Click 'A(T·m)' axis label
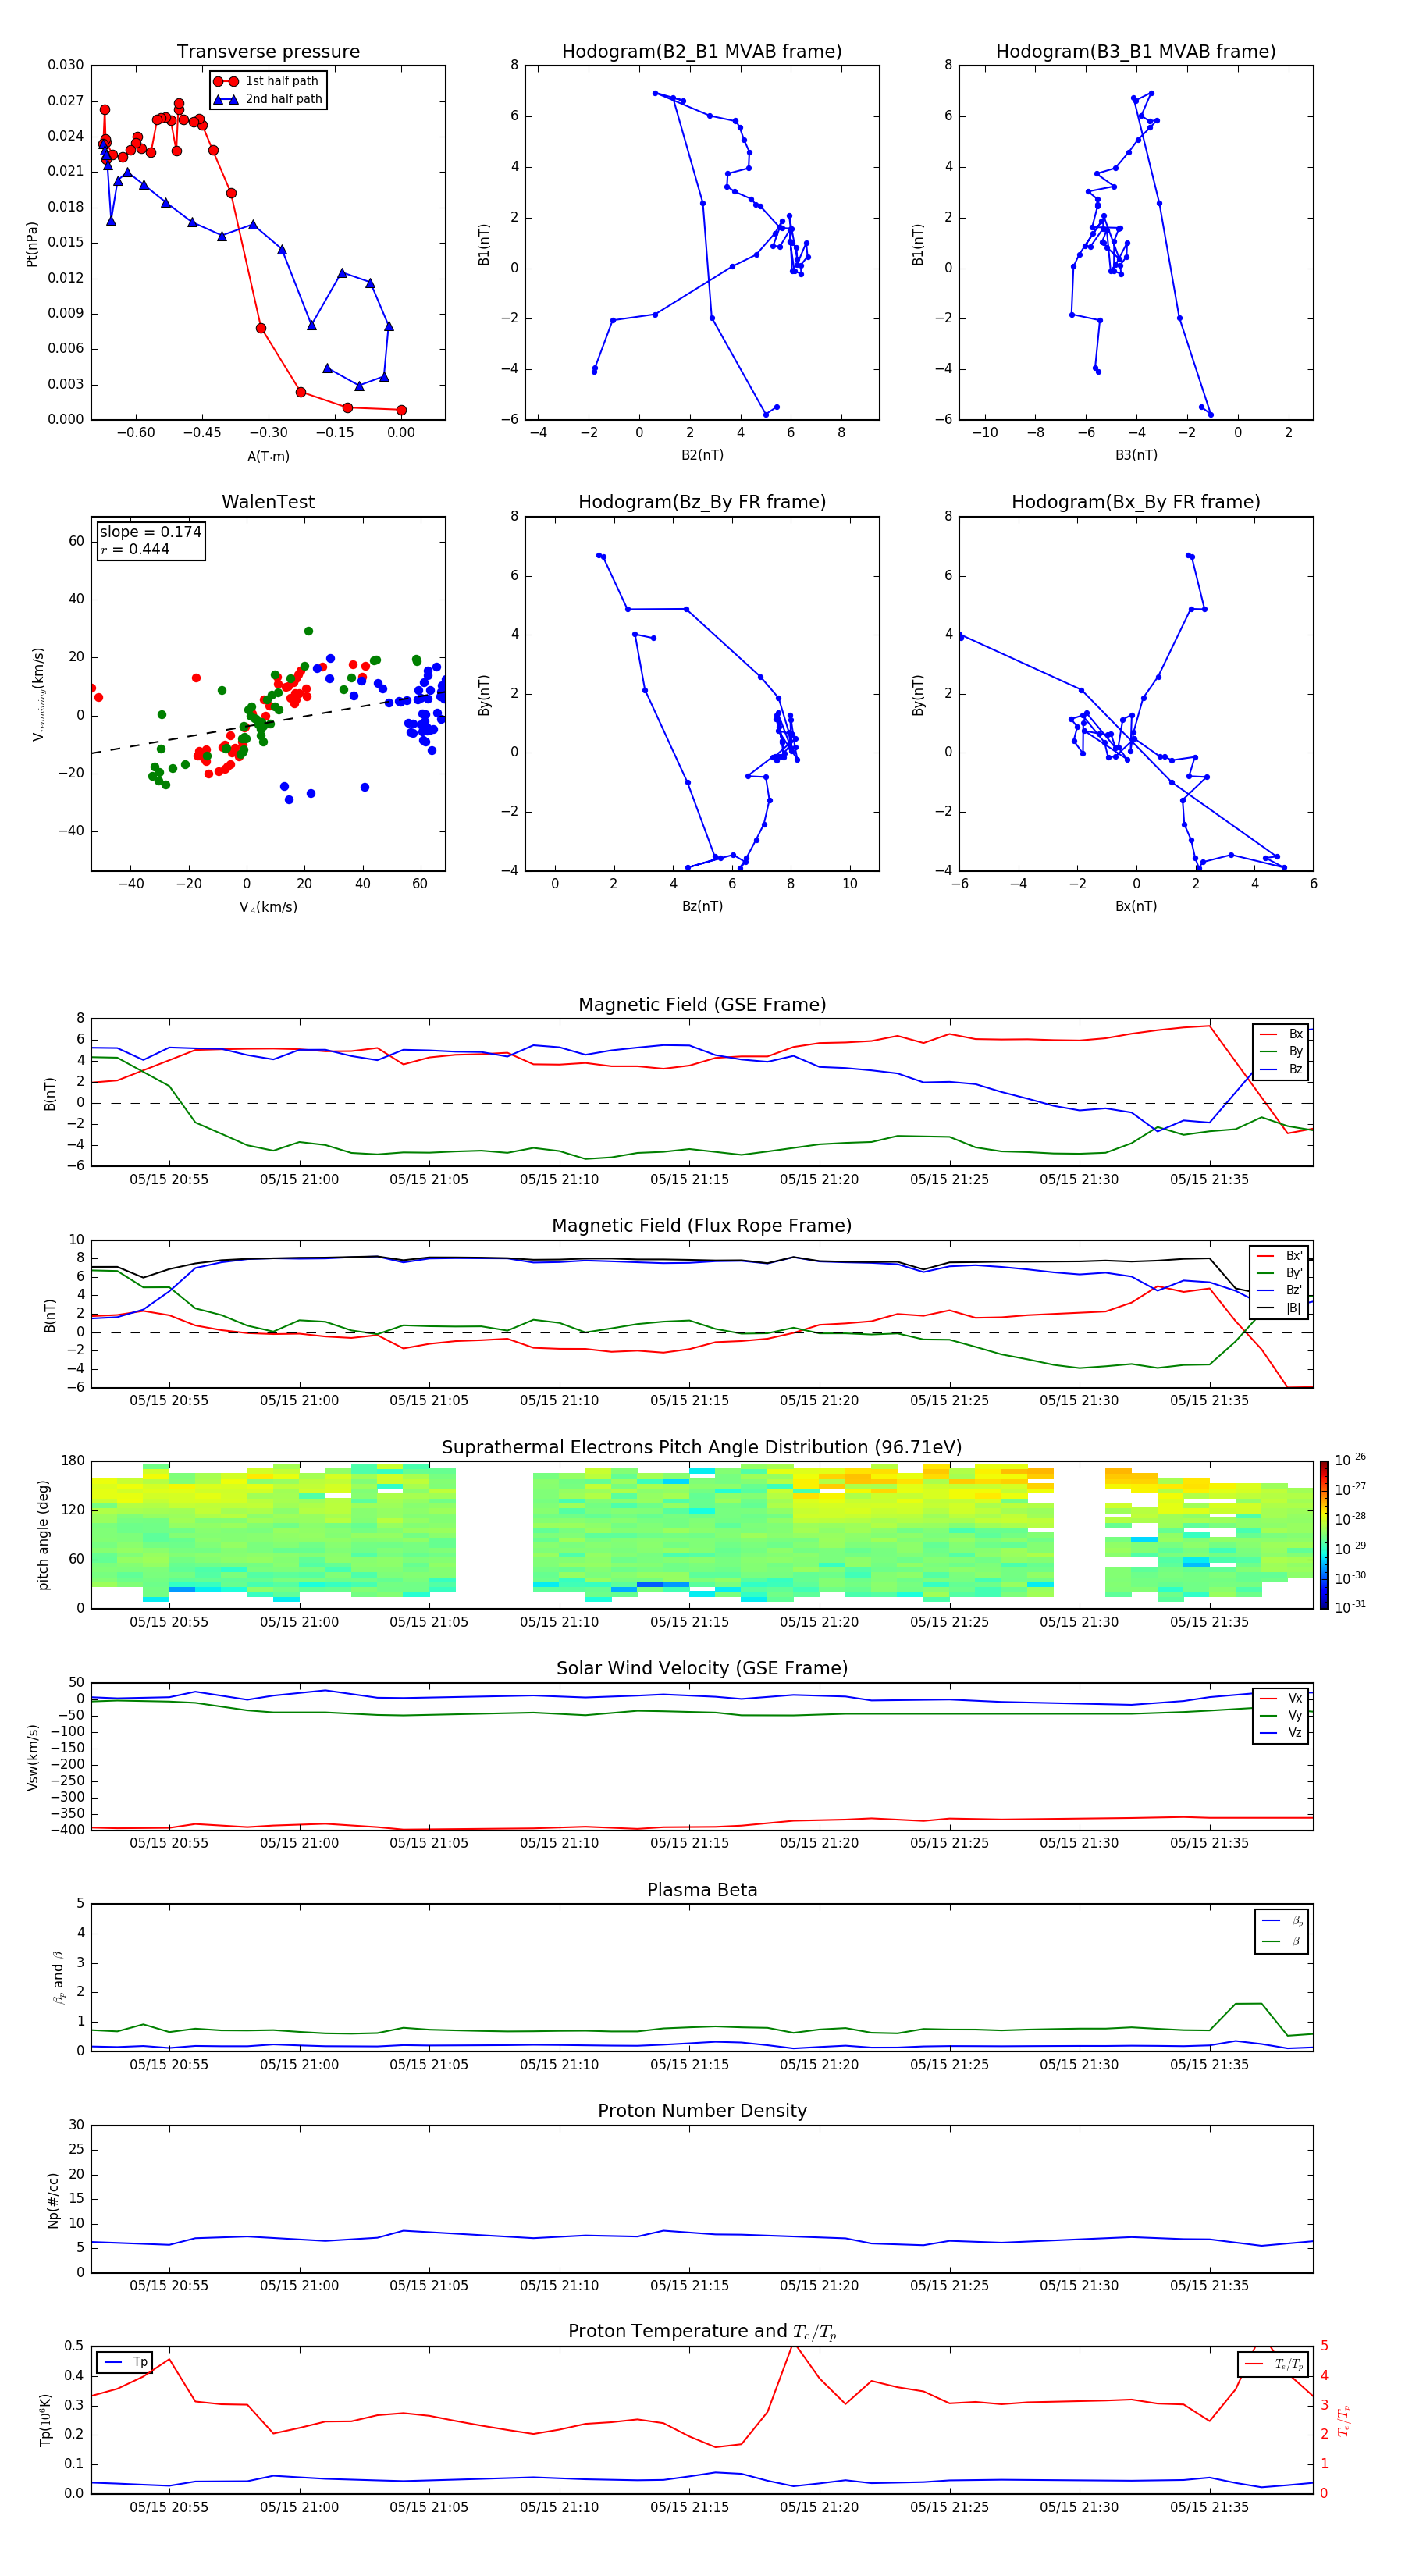This screenshot has height=2576, width=1405. coord(268,457)
